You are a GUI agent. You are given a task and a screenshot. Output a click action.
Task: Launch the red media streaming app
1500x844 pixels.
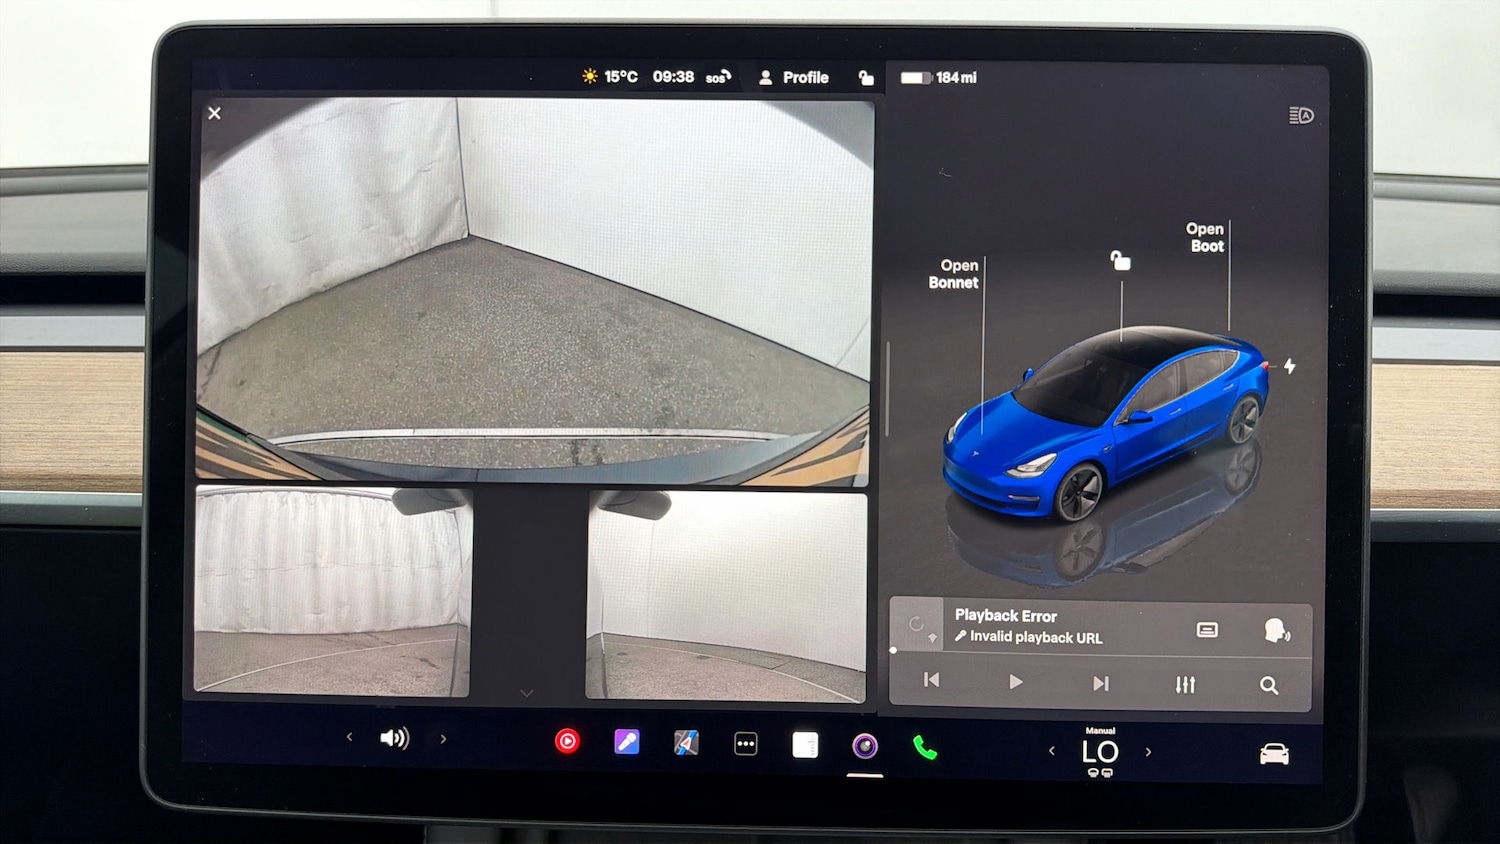568,741
